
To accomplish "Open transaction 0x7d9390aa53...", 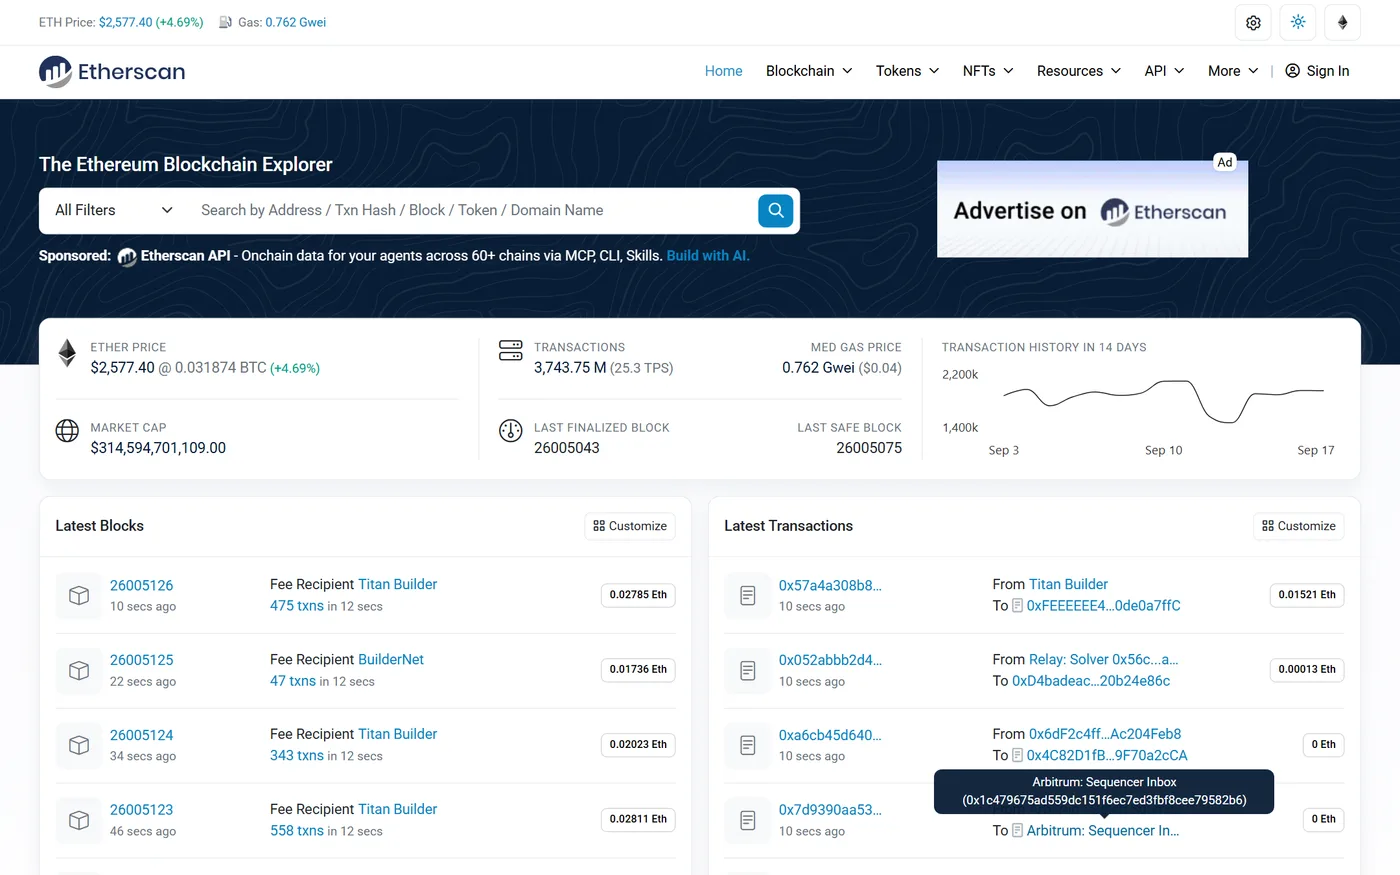I will coord(830,810).
